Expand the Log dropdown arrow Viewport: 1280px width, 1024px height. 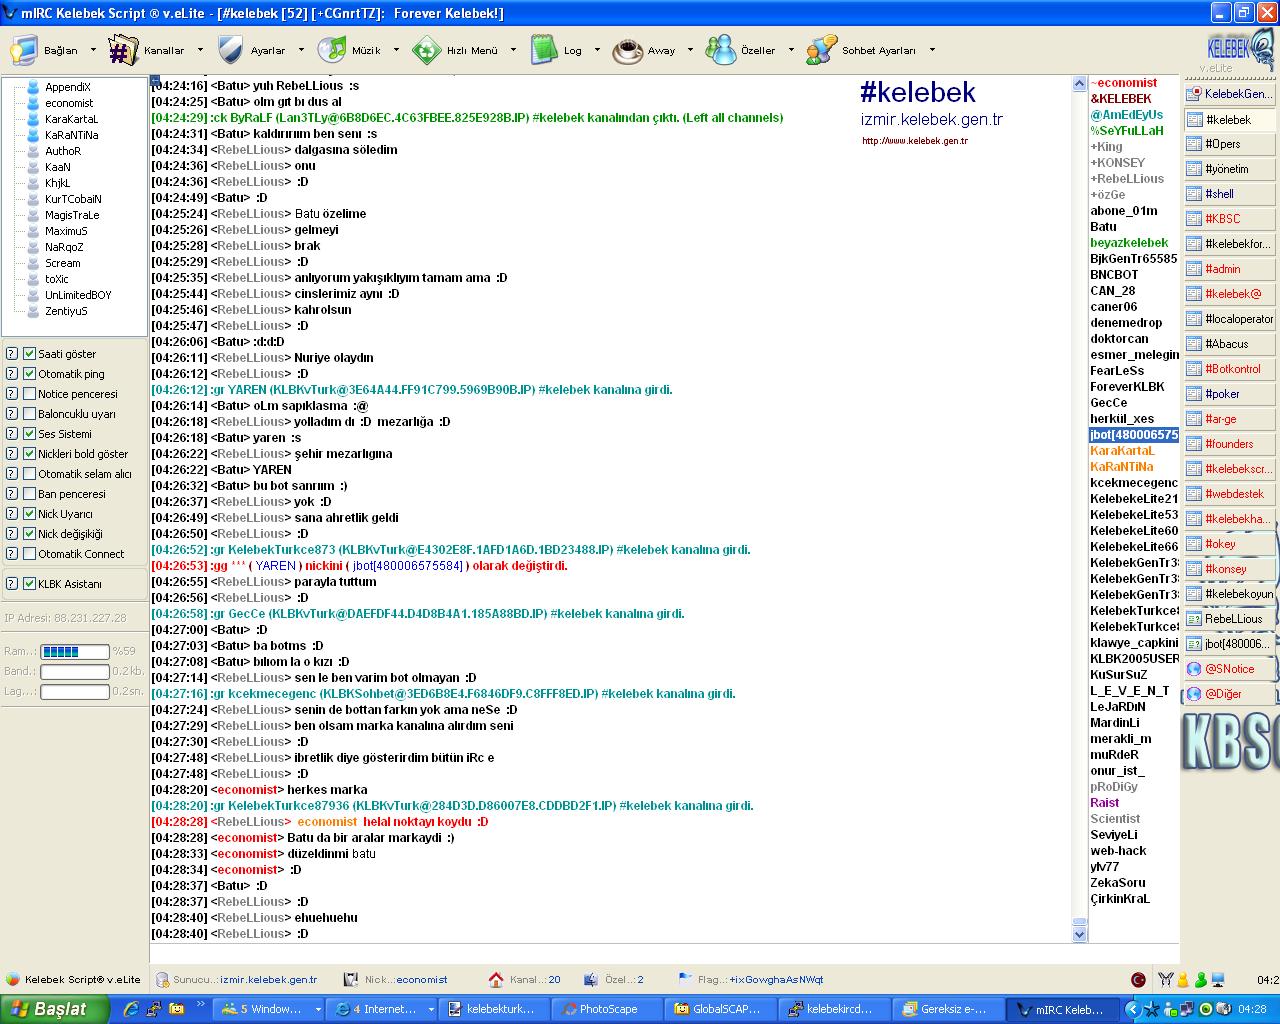[597, 50]
